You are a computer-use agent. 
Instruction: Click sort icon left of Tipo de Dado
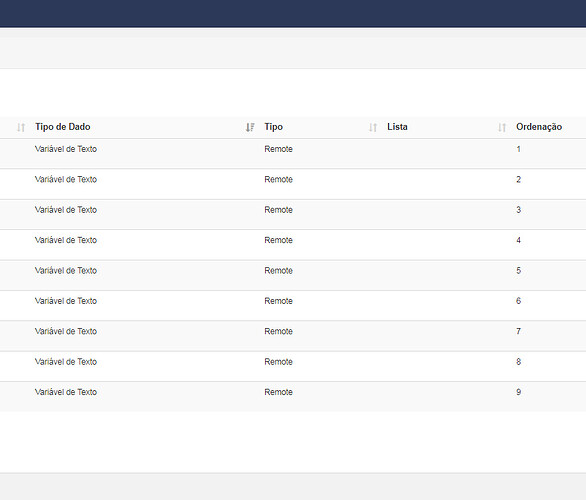click(x=21, y=127)
